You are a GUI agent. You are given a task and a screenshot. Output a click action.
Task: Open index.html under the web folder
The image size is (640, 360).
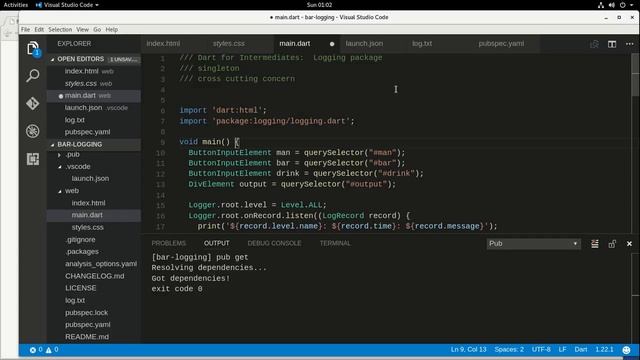point(88,203)
